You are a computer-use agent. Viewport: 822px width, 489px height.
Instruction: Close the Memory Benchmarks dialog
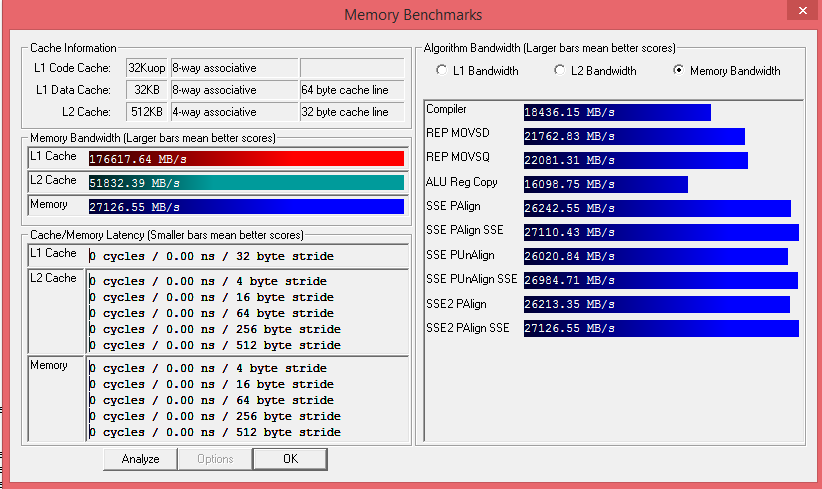tap(803, 10)
